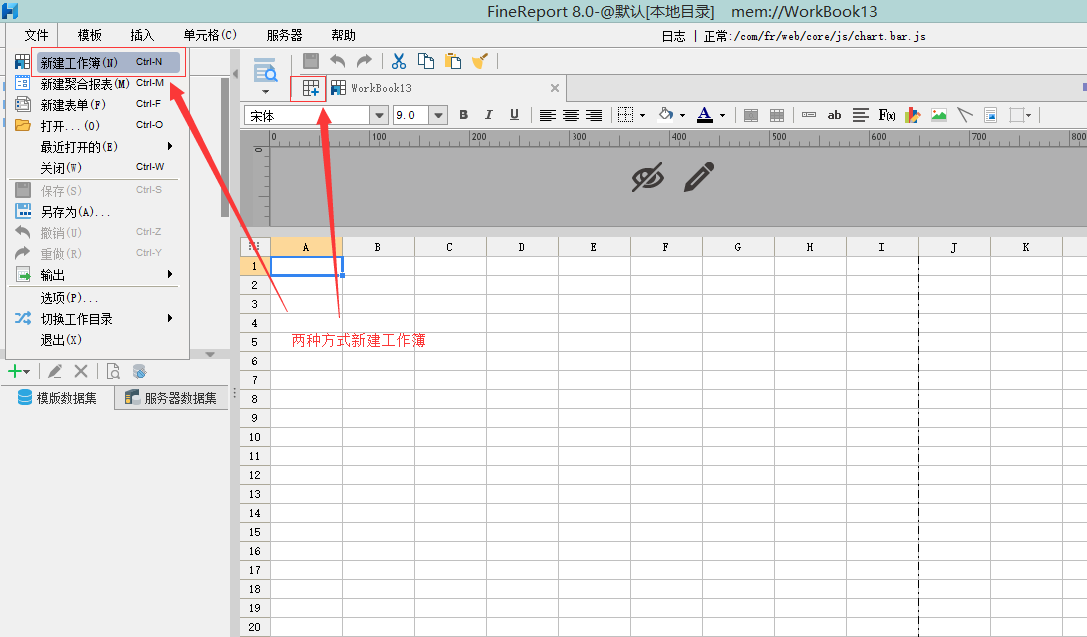The width and height of the screenshot is (1087, 637).
Task: Click the preview report icon
Action: tap(266, 71)
